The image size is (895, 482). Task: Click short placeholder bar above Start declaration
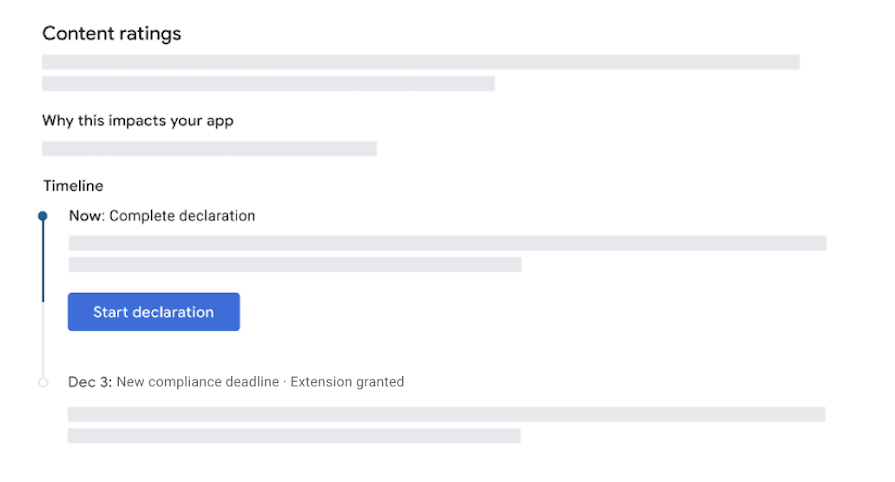point(295,264)
